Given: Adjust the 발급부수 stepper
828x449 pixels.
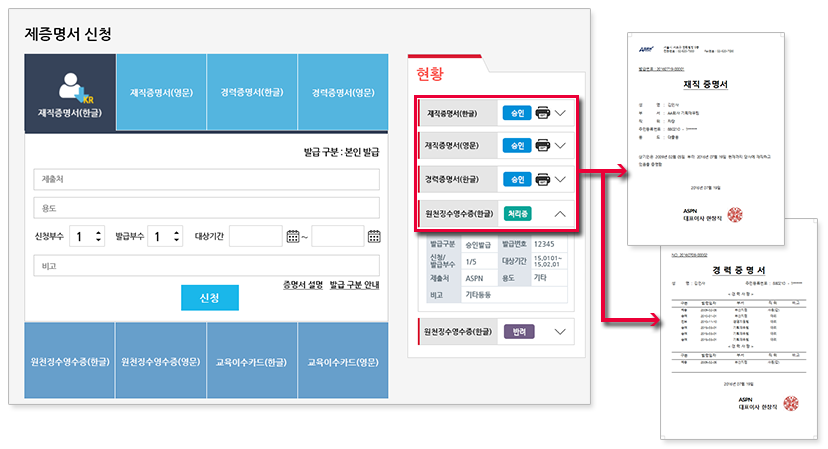Looking at the screenshot, I should coord(177,237).
